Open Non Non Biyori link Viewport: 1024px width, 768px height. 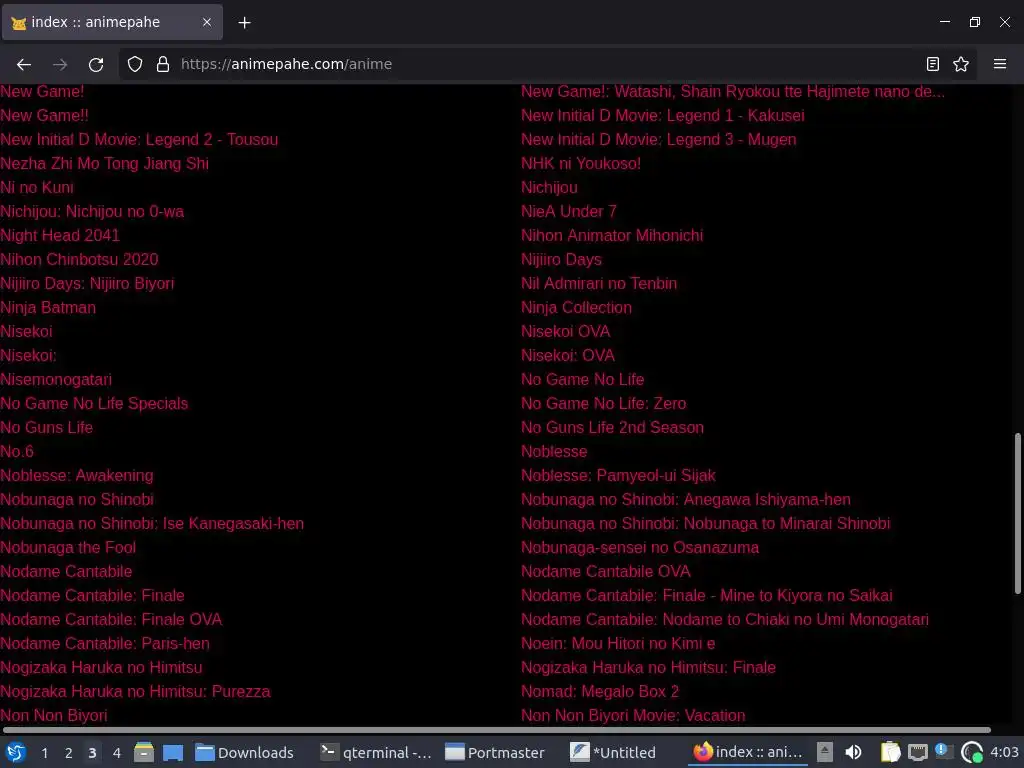(54, 716)
